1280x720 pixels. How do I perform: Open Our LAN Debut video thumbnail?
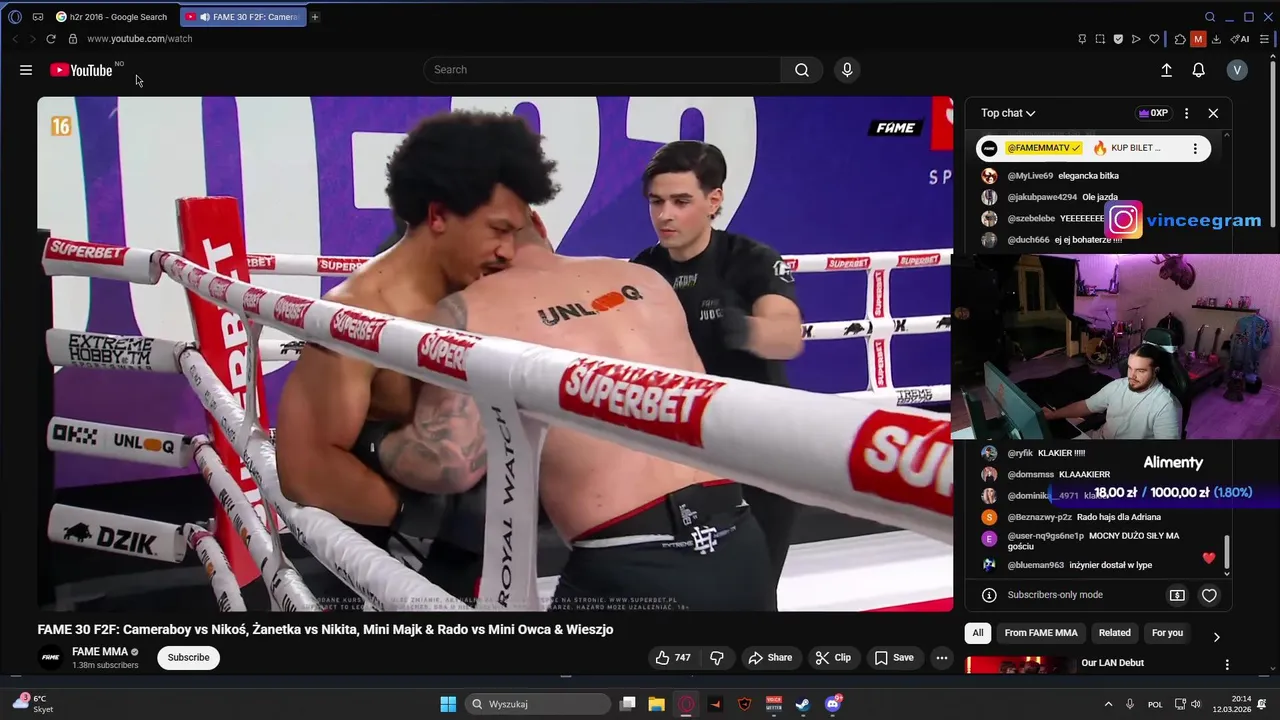(x=1018, y=665)
